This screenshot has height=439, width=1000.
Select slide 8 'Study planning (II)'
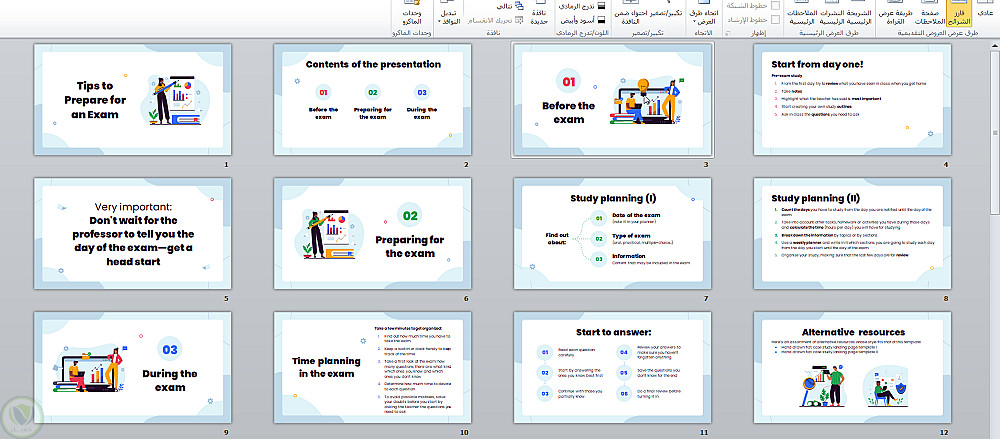(x=852, y=234)
